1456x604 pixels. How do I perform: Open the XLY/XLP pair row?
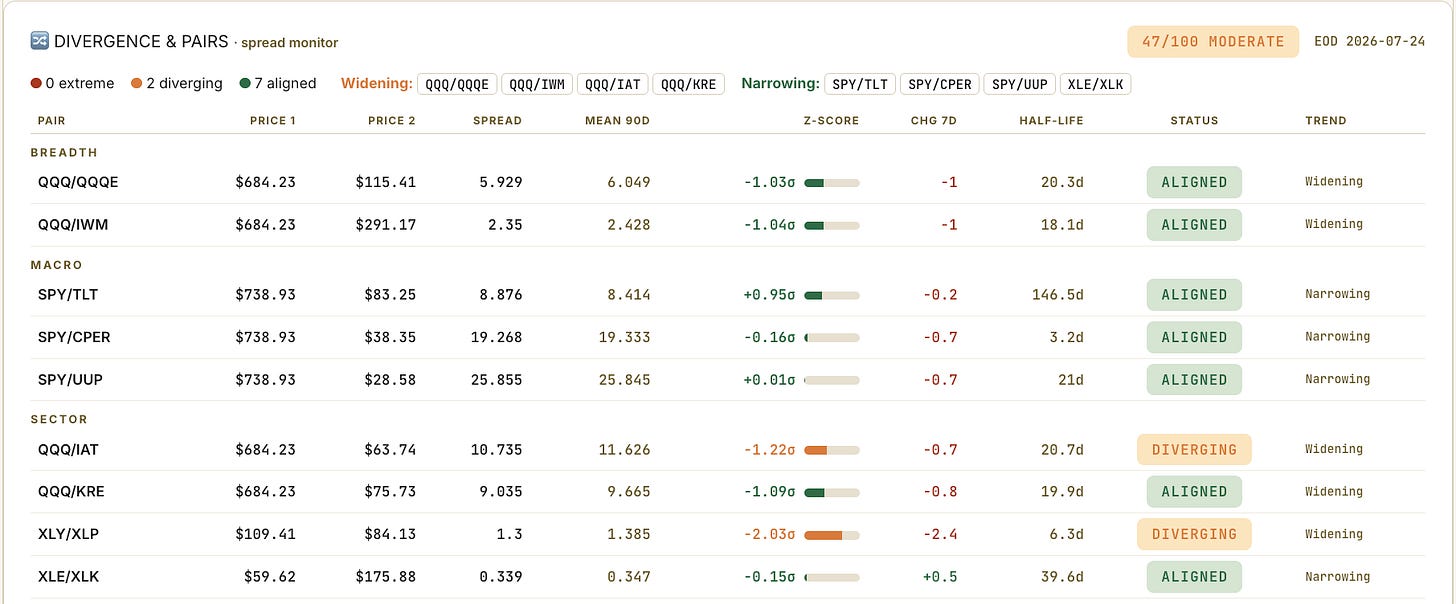click(728, 534)
